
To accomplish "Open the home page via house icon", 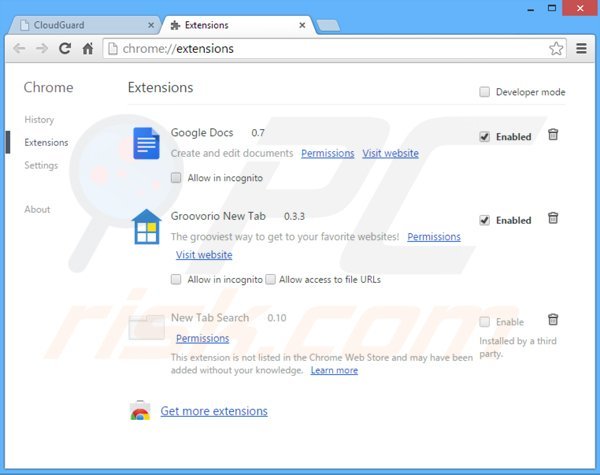I will [x=88, y=49].
